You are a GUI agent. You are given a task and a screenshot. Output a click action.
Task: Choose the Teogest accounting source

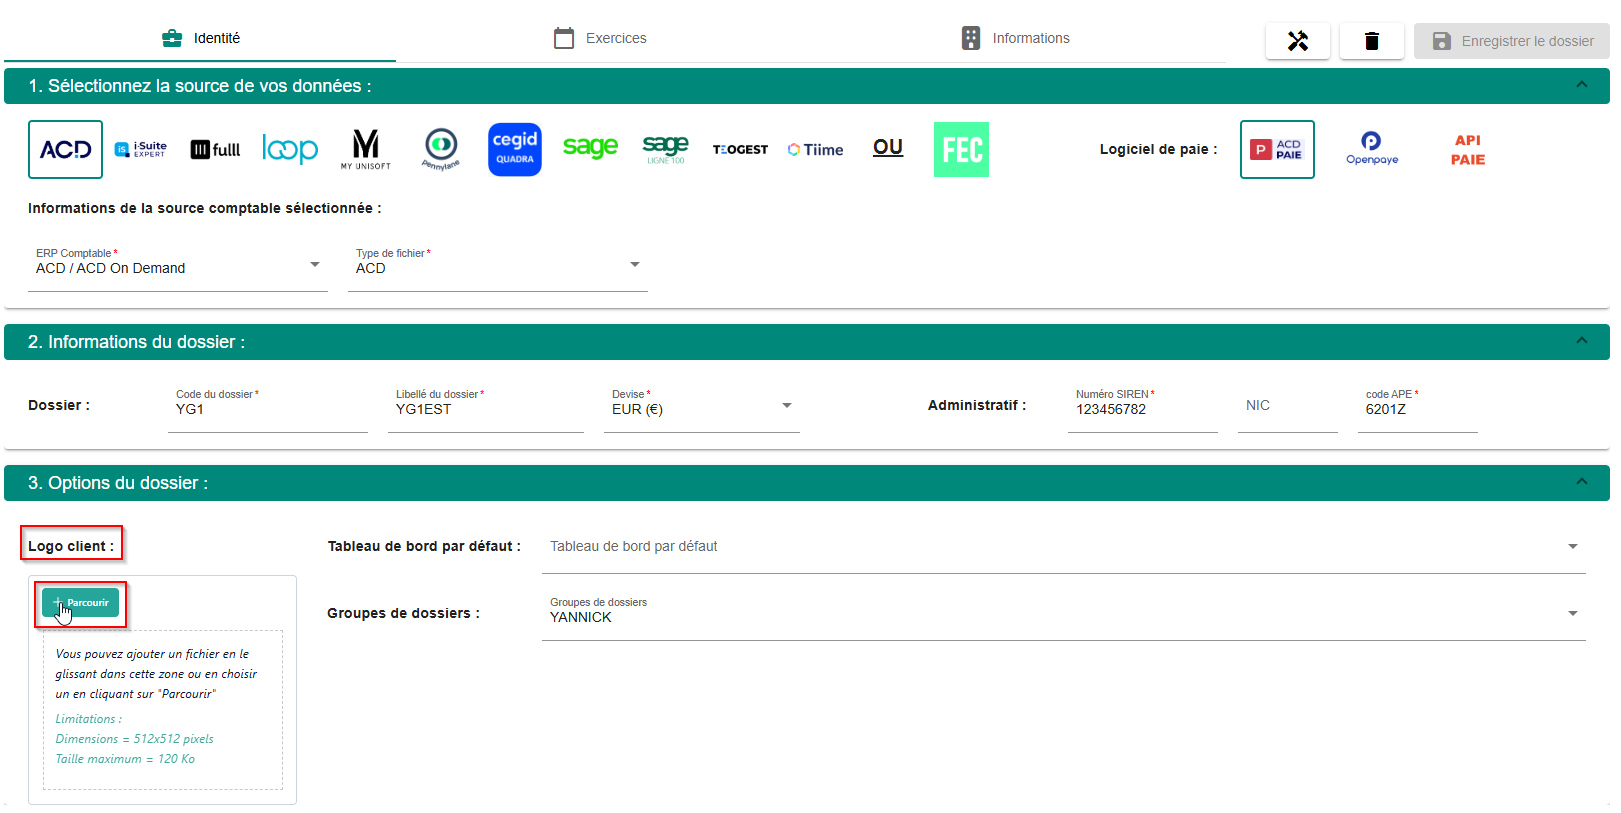coord(740,149)
